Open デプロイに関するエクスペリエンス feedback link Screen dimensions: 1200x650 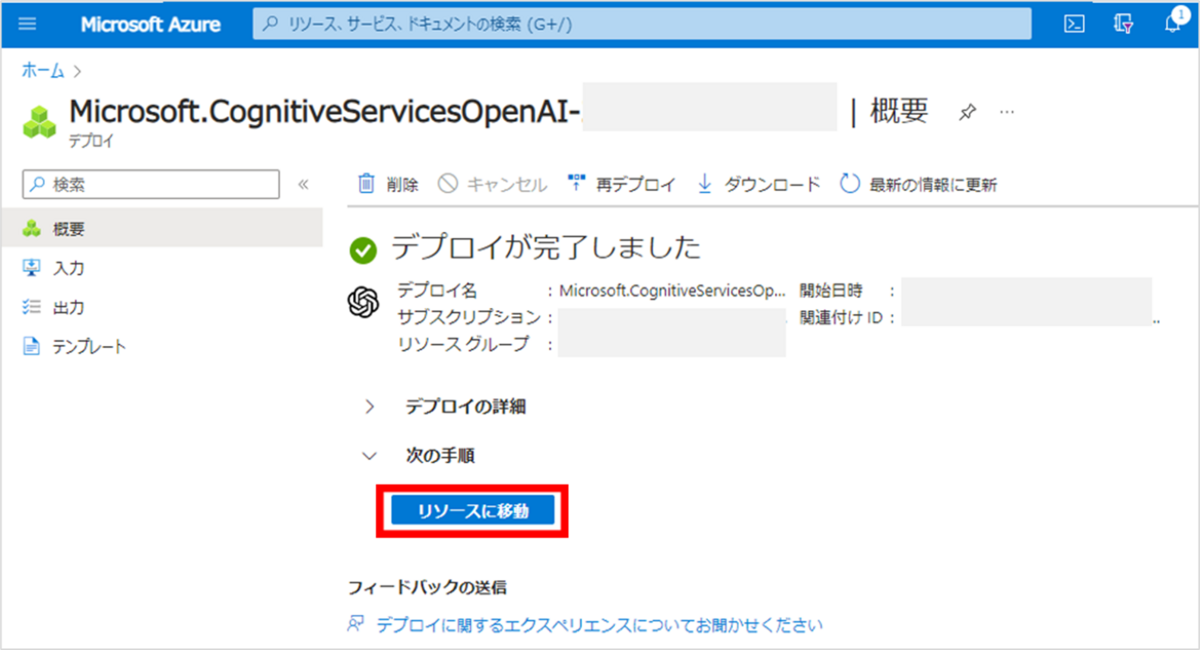pos(599,625)
